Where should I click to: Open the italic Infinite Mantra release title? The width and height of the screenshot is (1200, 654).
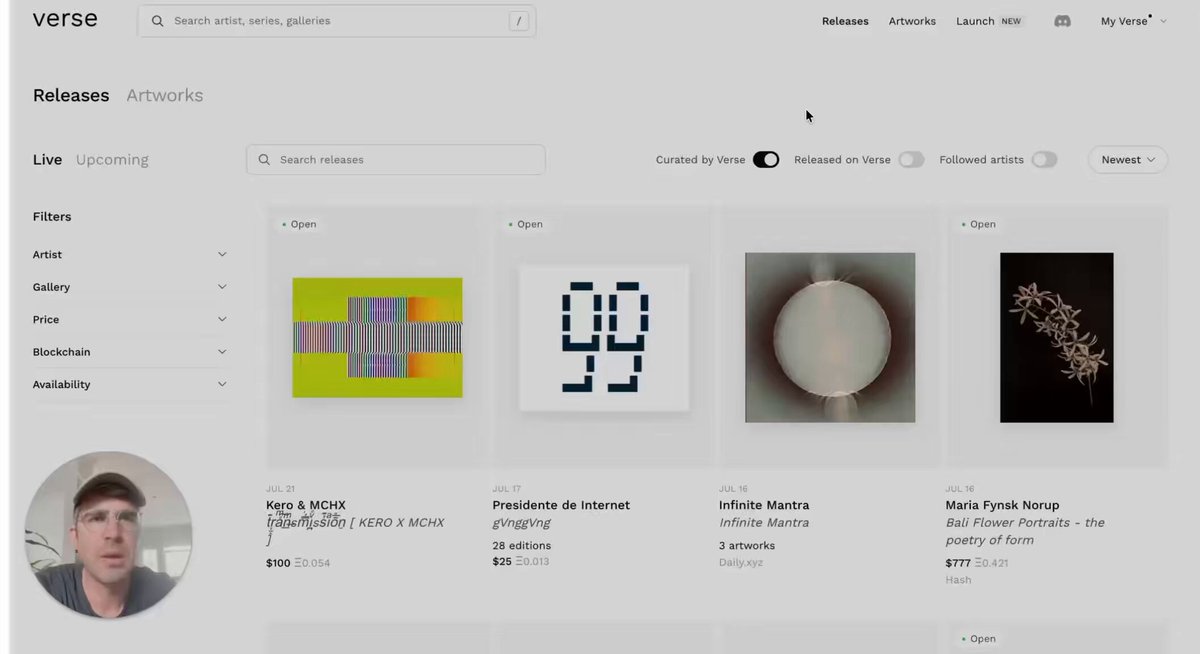[764, 523]
